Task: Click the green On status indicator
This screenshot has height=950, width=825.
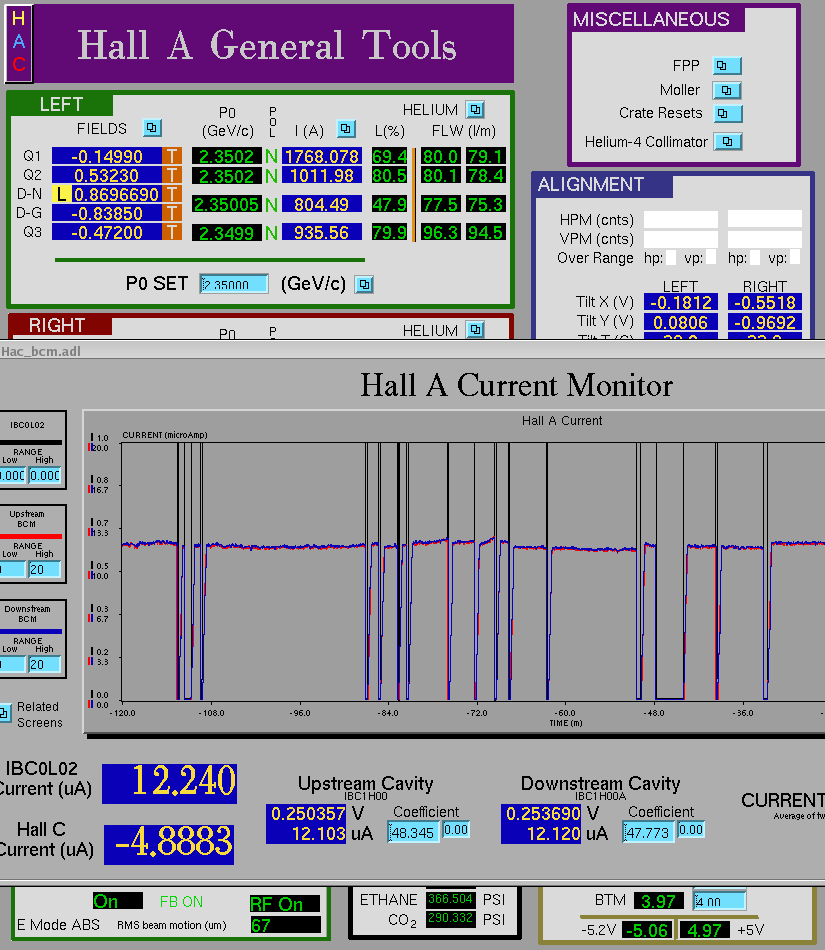Action: pos(118,901)
